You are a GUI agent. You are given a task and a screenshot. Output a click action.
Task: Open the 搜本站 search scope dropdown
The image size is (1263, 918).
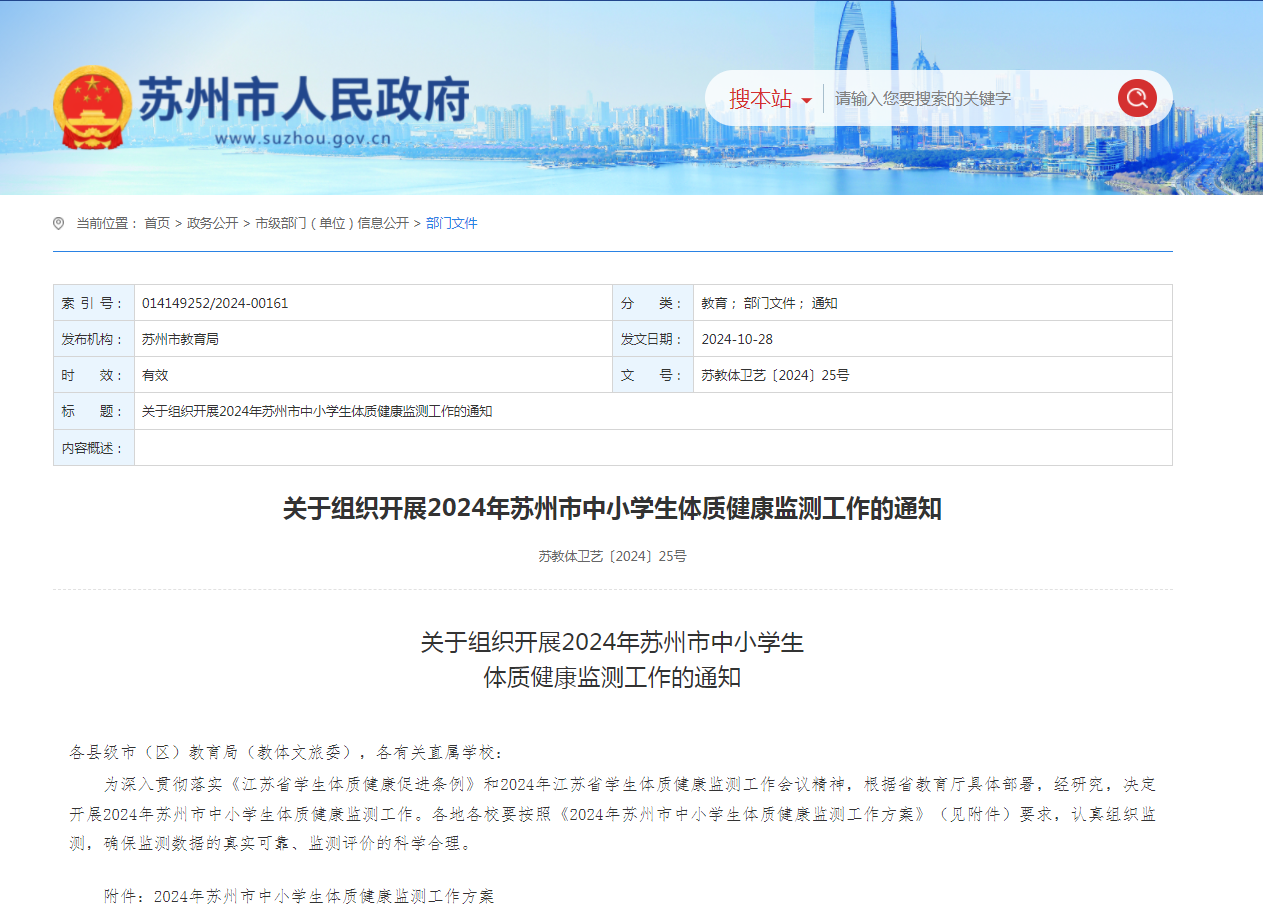760,99
